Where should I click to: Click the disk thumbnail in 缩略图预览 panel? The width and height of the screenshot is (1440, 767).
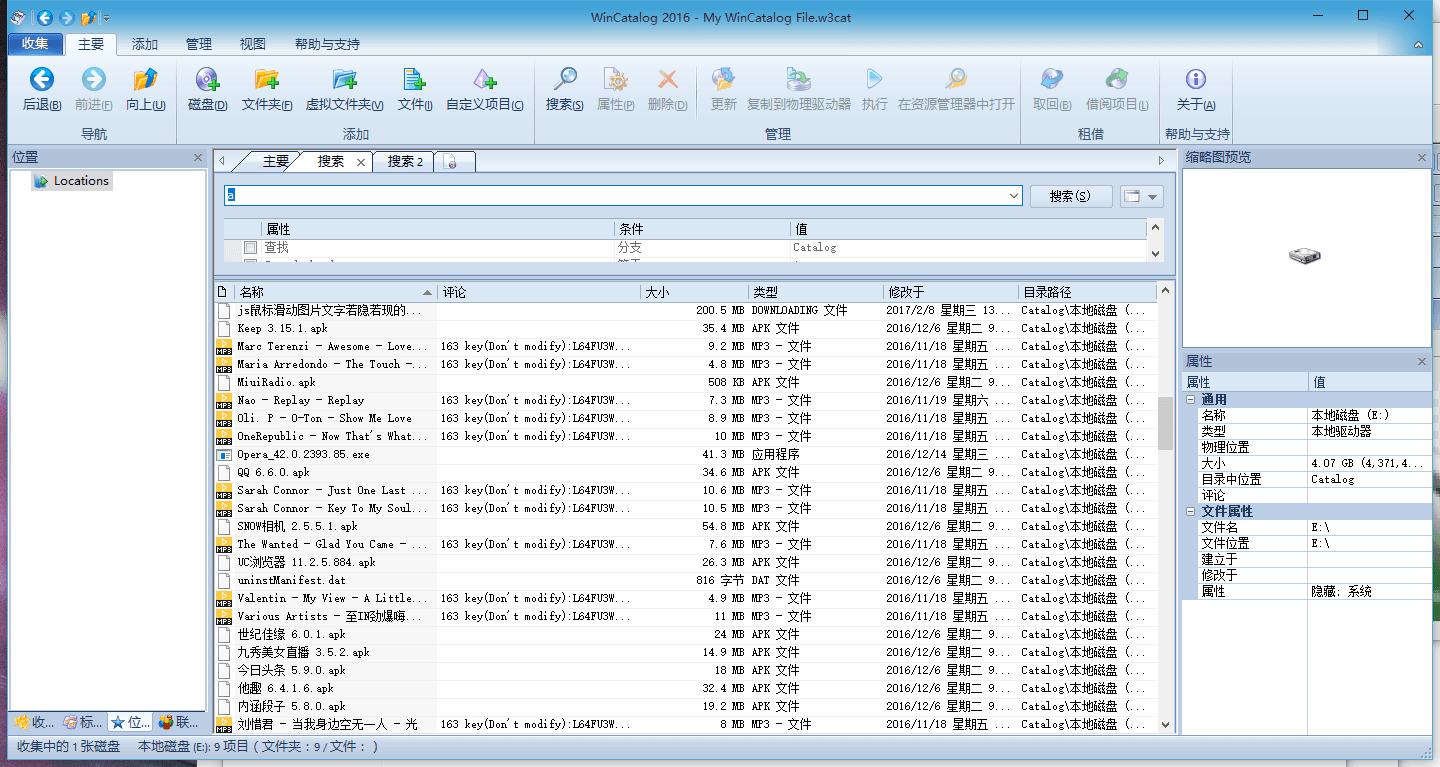click(1305, 255)
